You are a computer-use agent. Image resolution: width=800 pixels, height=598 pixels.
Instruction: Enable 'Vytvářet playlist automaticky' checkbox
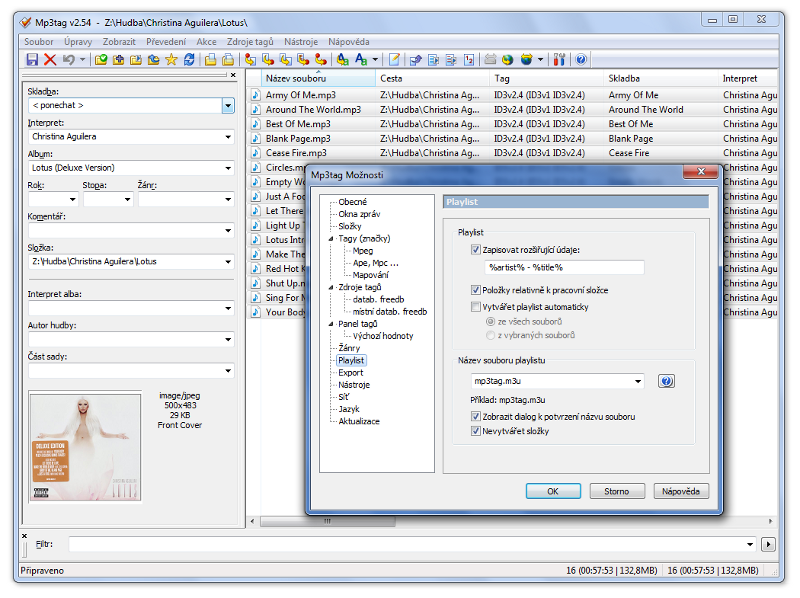[x=476, y=307]
